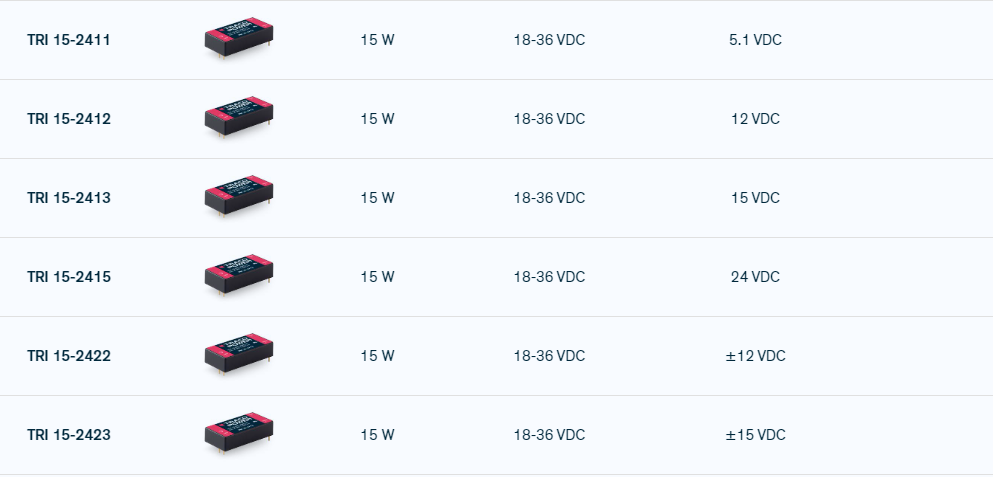The height and width of the screenshot is (477, 993).
Task: Click the TRI 15-2412 converter product image
Action: pos(239,118)
